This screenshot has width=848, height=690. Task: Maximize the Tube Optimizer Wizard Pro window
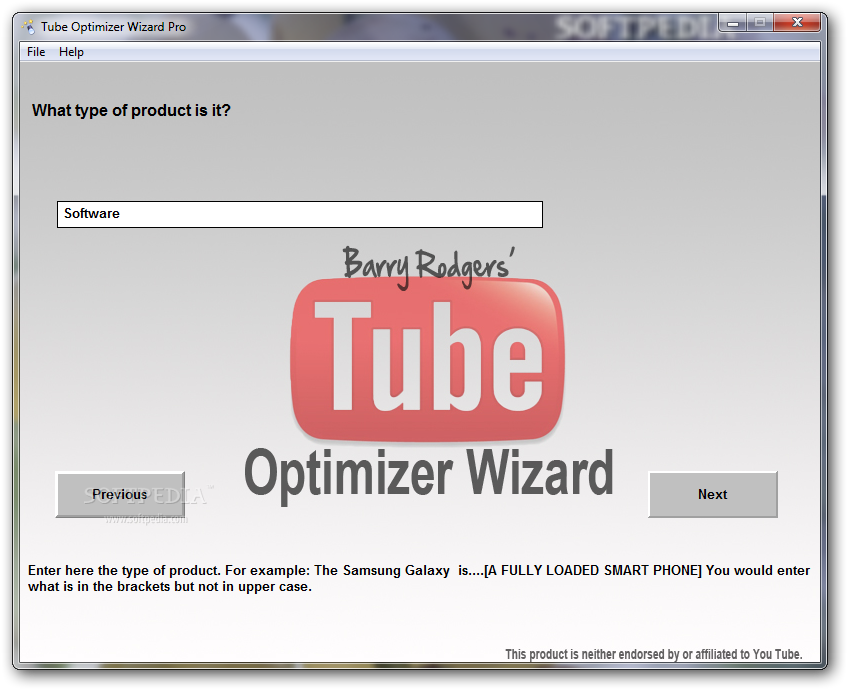click(760, 23)
